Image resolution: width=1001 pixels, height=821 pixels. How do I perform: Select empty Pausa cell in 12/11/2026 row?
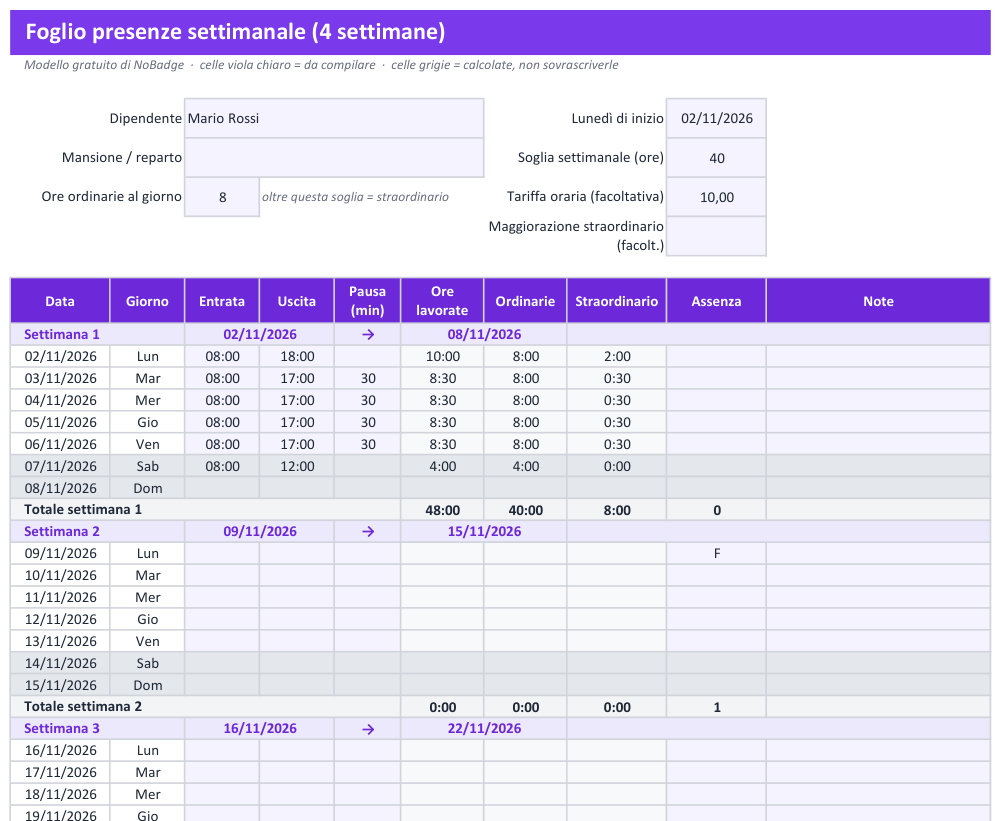[x=367, y=619]
